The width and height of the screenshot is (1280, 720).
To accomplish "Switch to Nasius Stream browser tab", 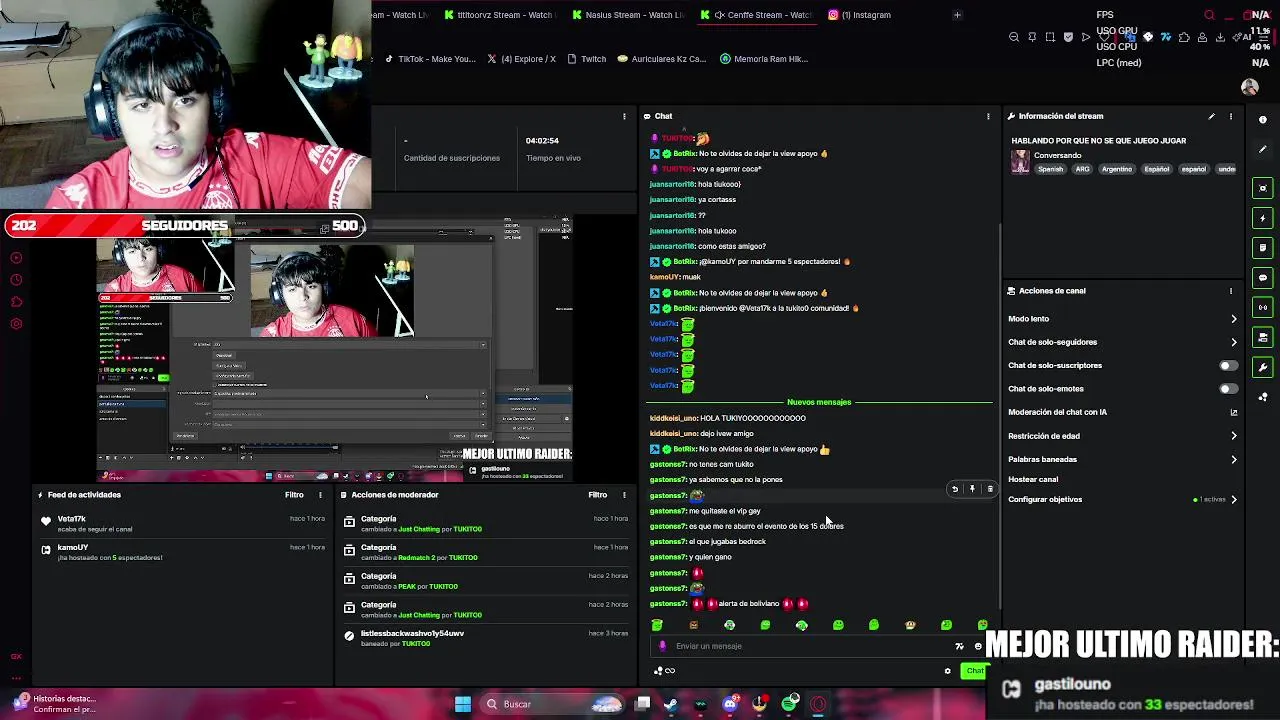I will tap(628, 15).
